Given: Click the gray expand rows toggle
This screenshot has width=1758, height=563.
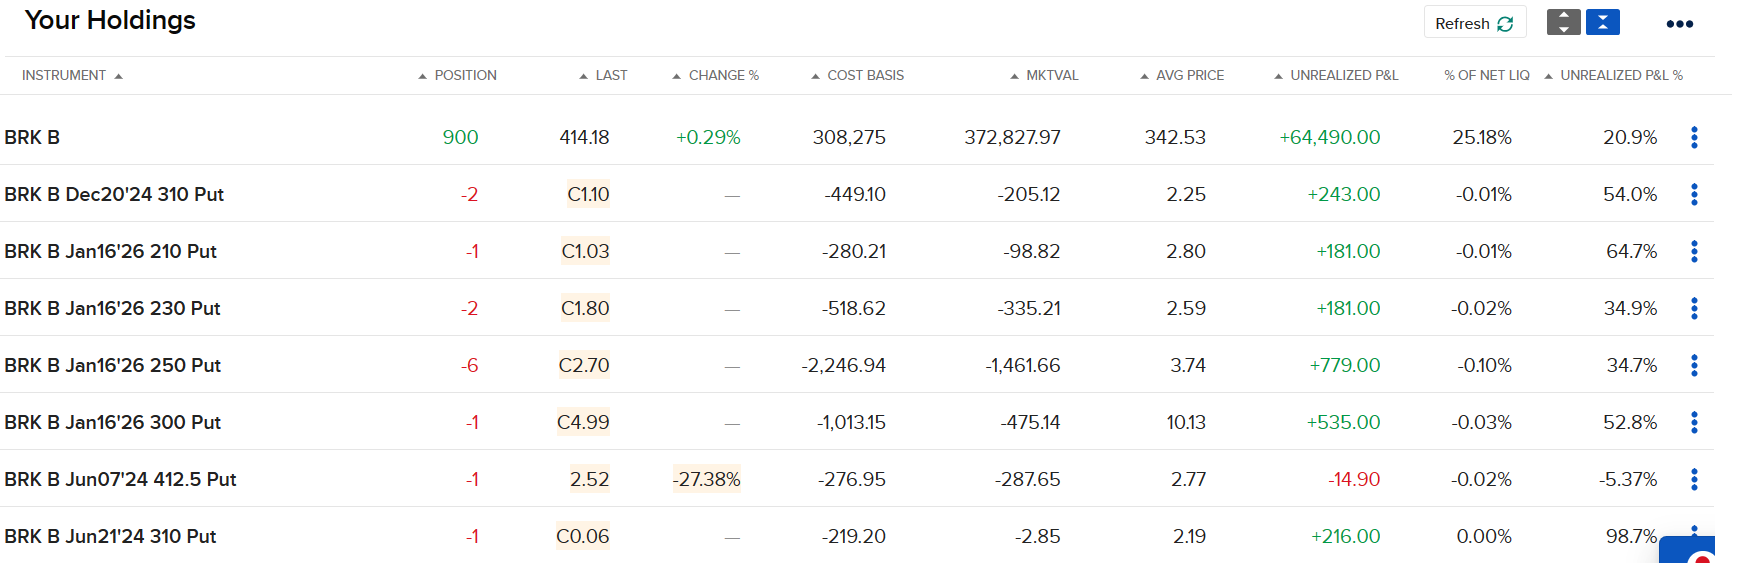Looking at the screenshot, I should pyautogui.click(x=1563, y=22).
